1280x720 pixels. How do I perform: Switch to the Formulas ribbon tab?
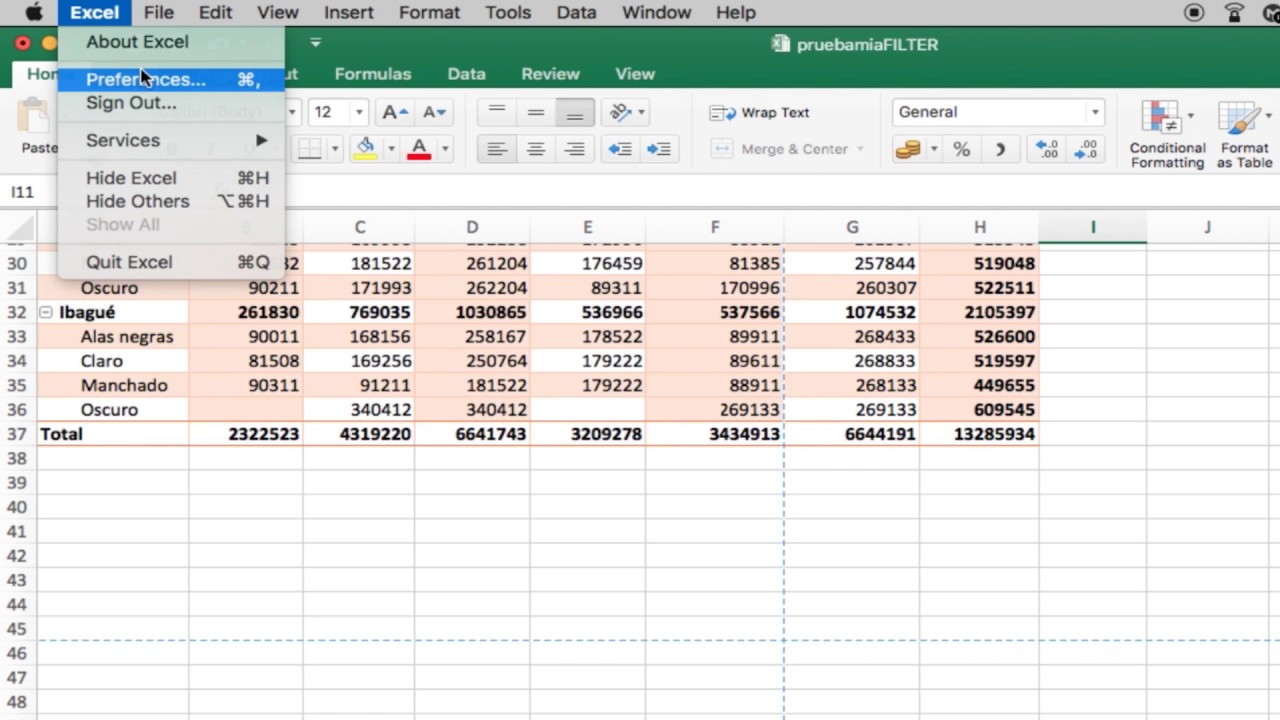373,74
